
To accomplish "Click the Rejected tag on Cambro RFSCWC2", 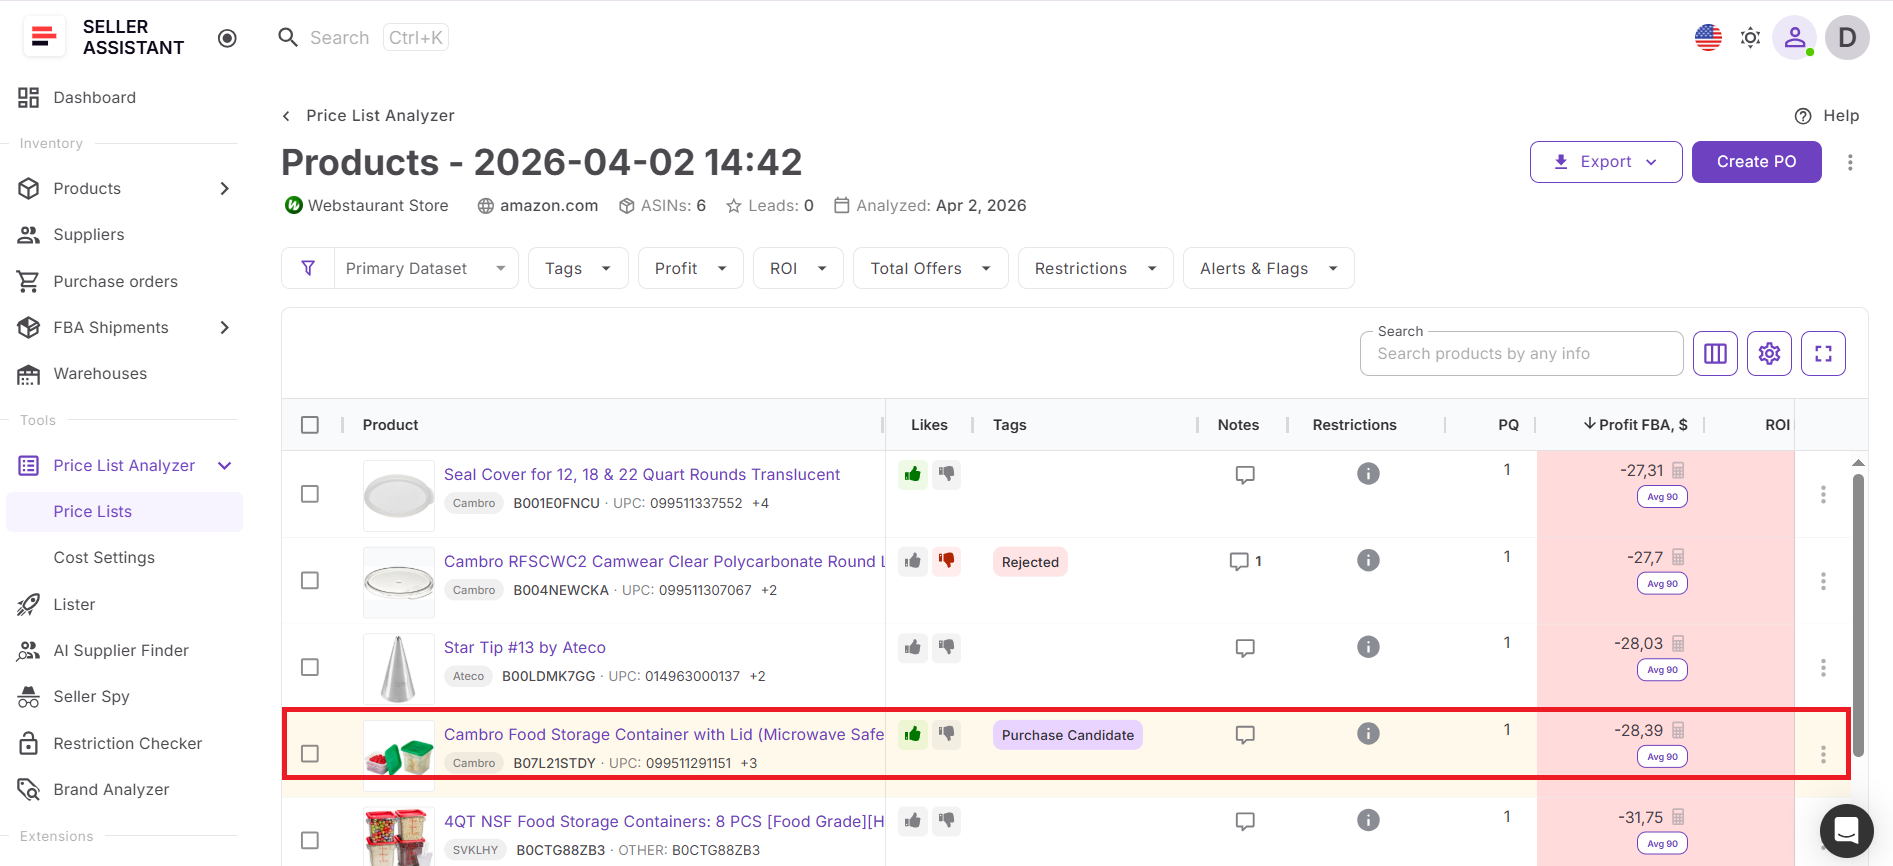I will click(1030, 562).
